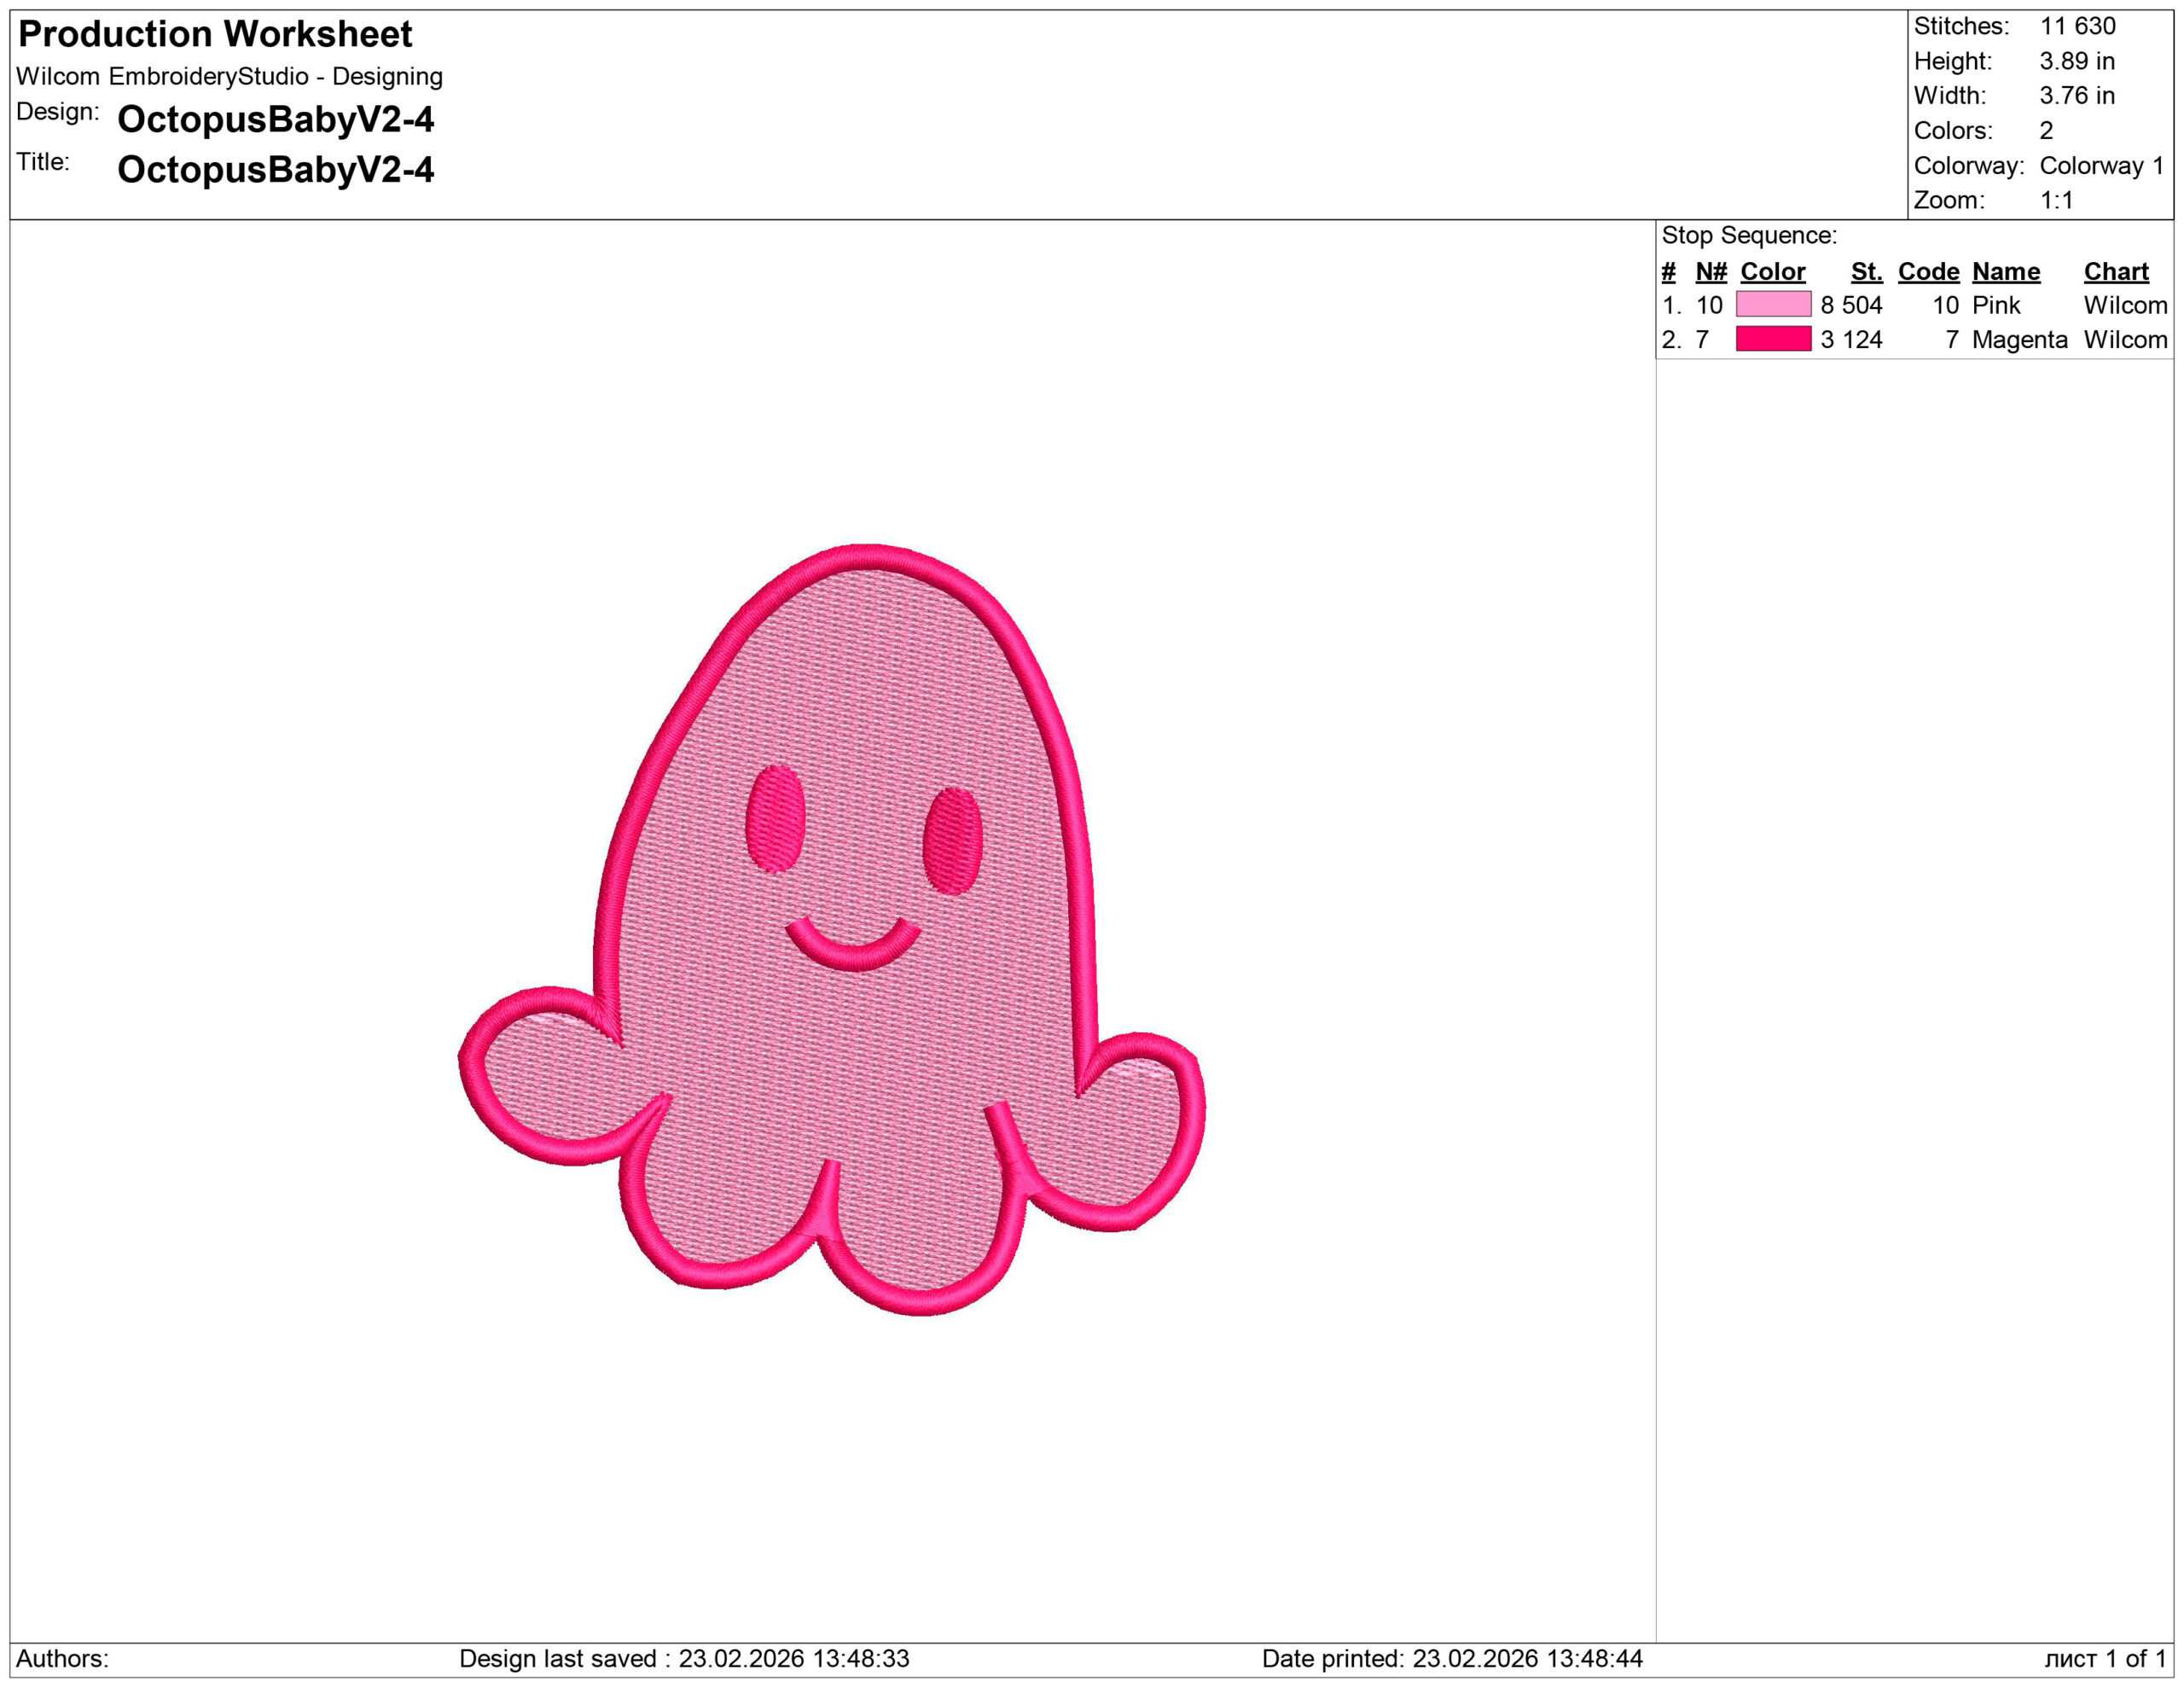Click the Stitches count 11 630
This screenshot has width=2184, height=1681.
click(2077, 26)
